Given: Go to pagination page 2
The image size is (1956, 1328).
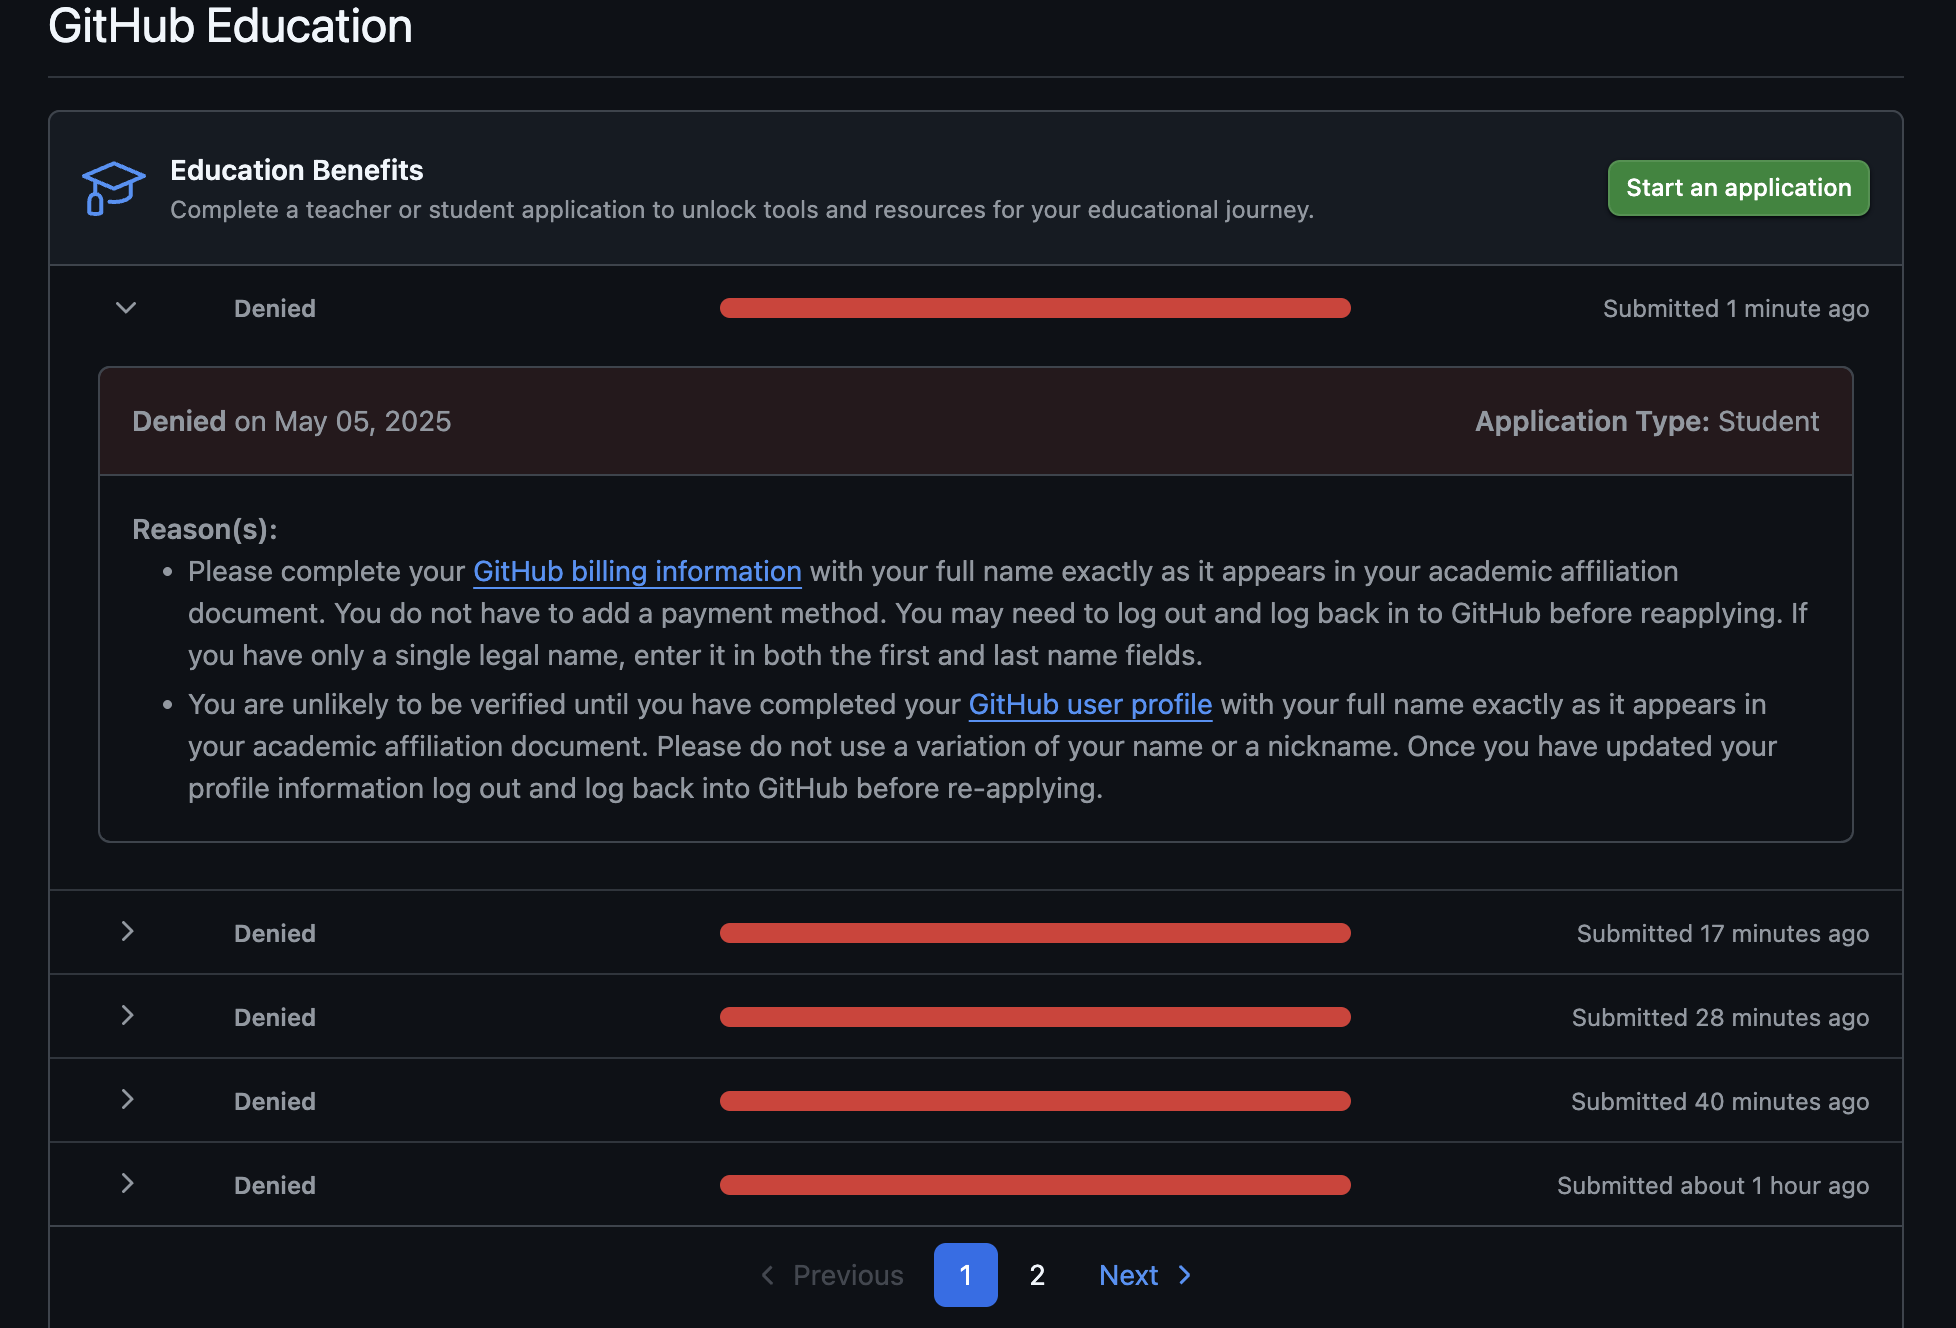Looking at the screenshot, I should coord(1037,1275).
